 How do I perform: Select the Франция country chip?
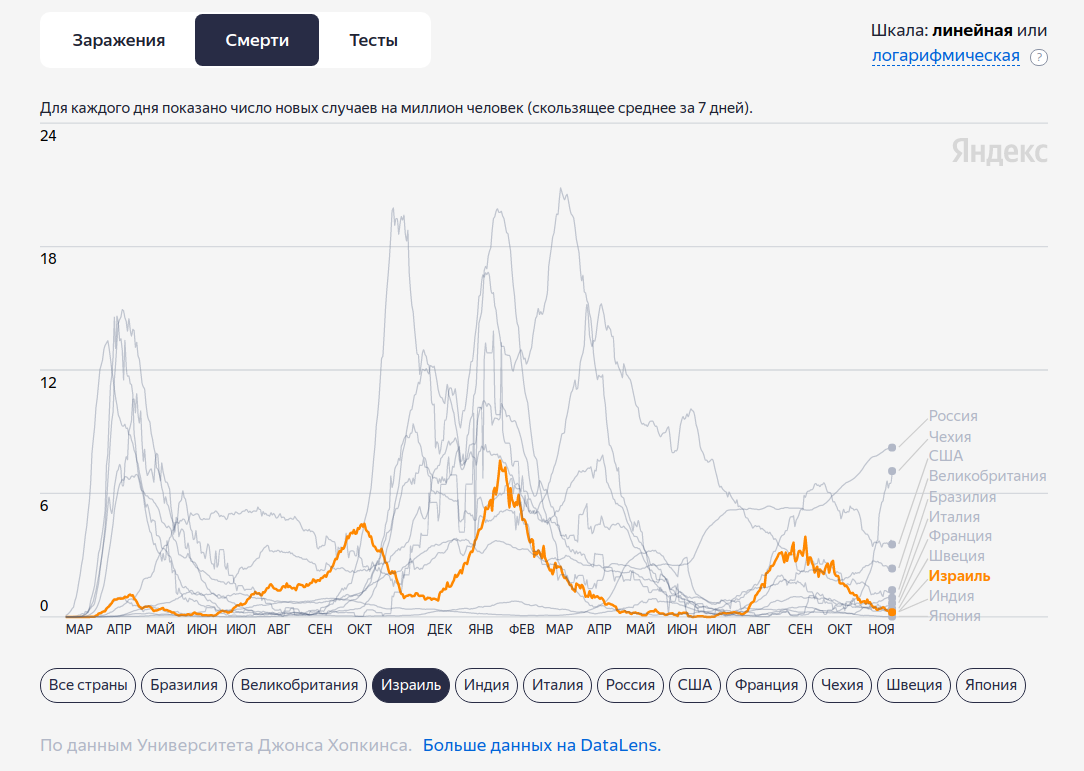click(x=766, y=685)
